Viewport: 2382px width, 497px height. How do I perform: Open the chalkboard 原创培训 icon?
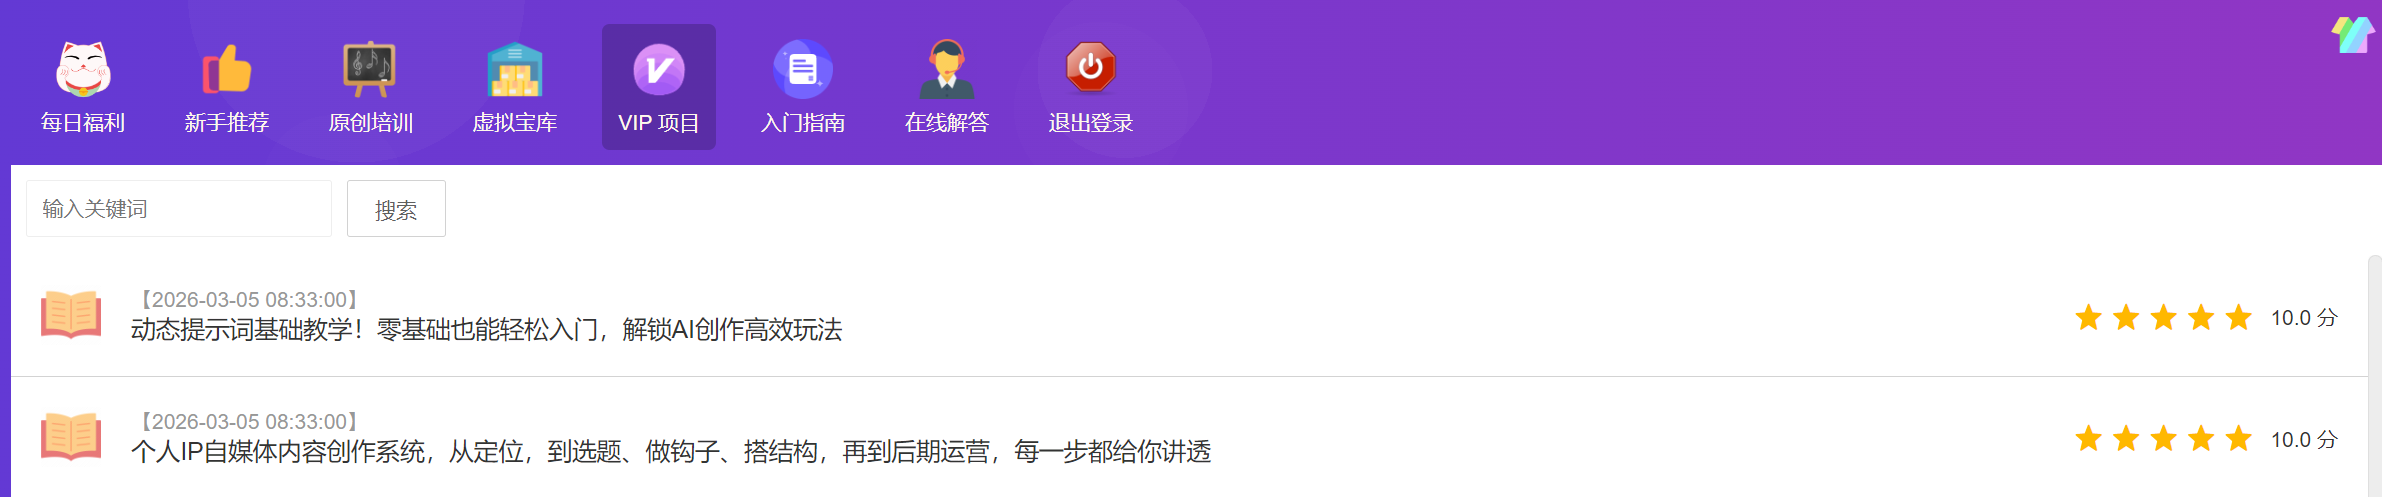[x=370, y=69]
